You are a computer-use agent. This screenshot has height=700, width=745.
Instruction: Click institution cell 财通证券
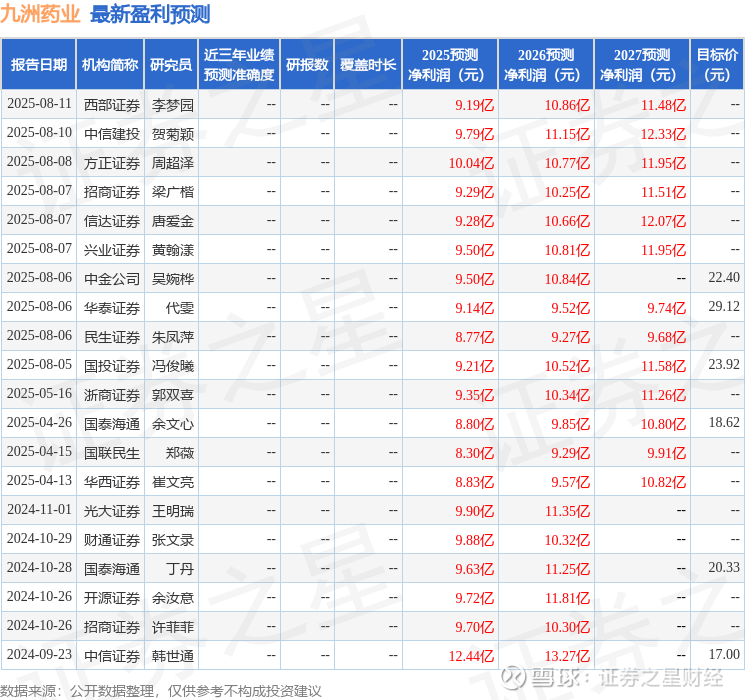pyautogui.click(x=112, y=540)
